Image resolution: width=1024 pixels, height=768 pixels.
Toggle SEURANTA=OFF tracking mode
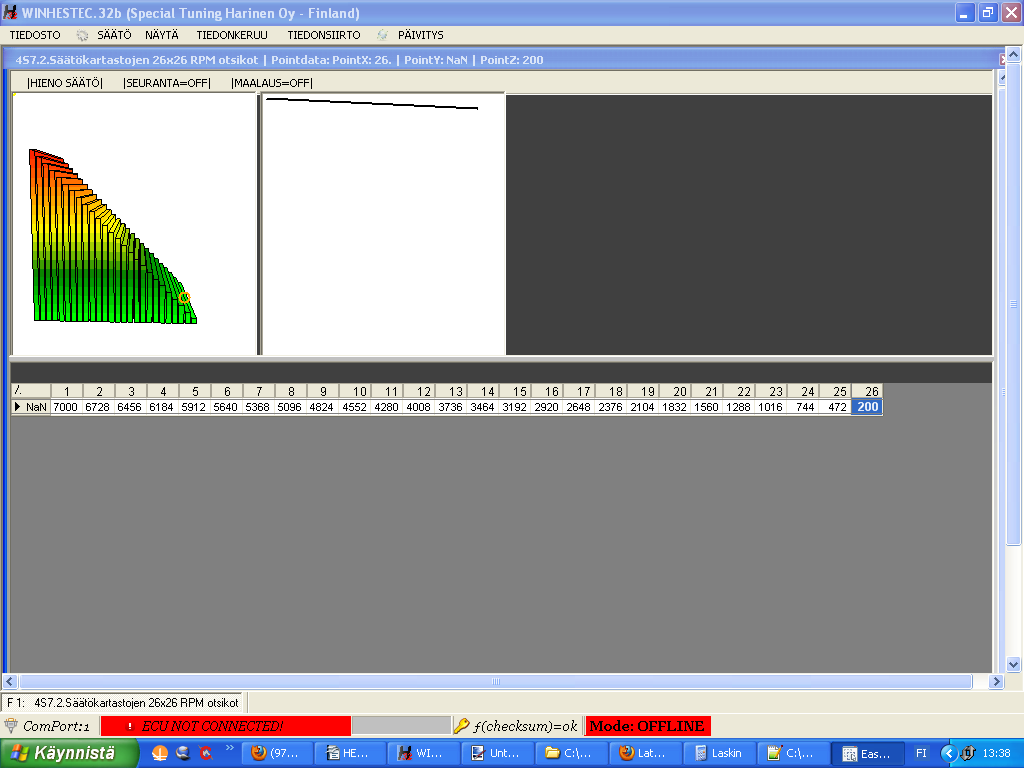(x=167, y=83)
